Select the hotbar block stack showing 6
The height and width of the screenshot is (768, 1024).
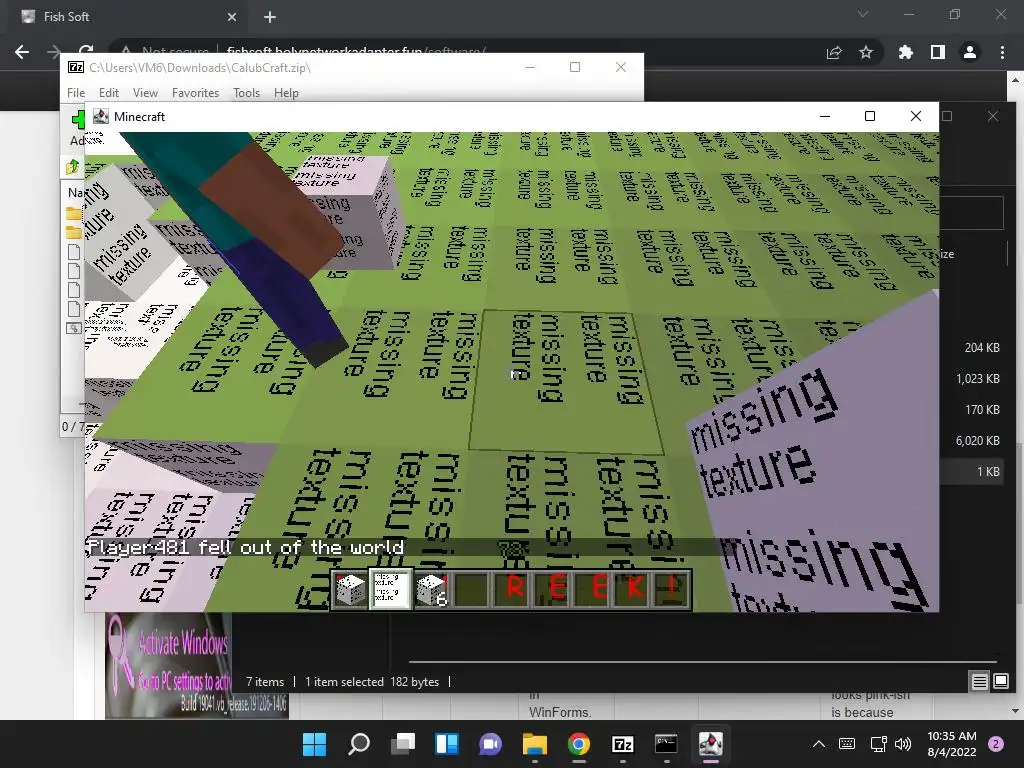point(432,590)
